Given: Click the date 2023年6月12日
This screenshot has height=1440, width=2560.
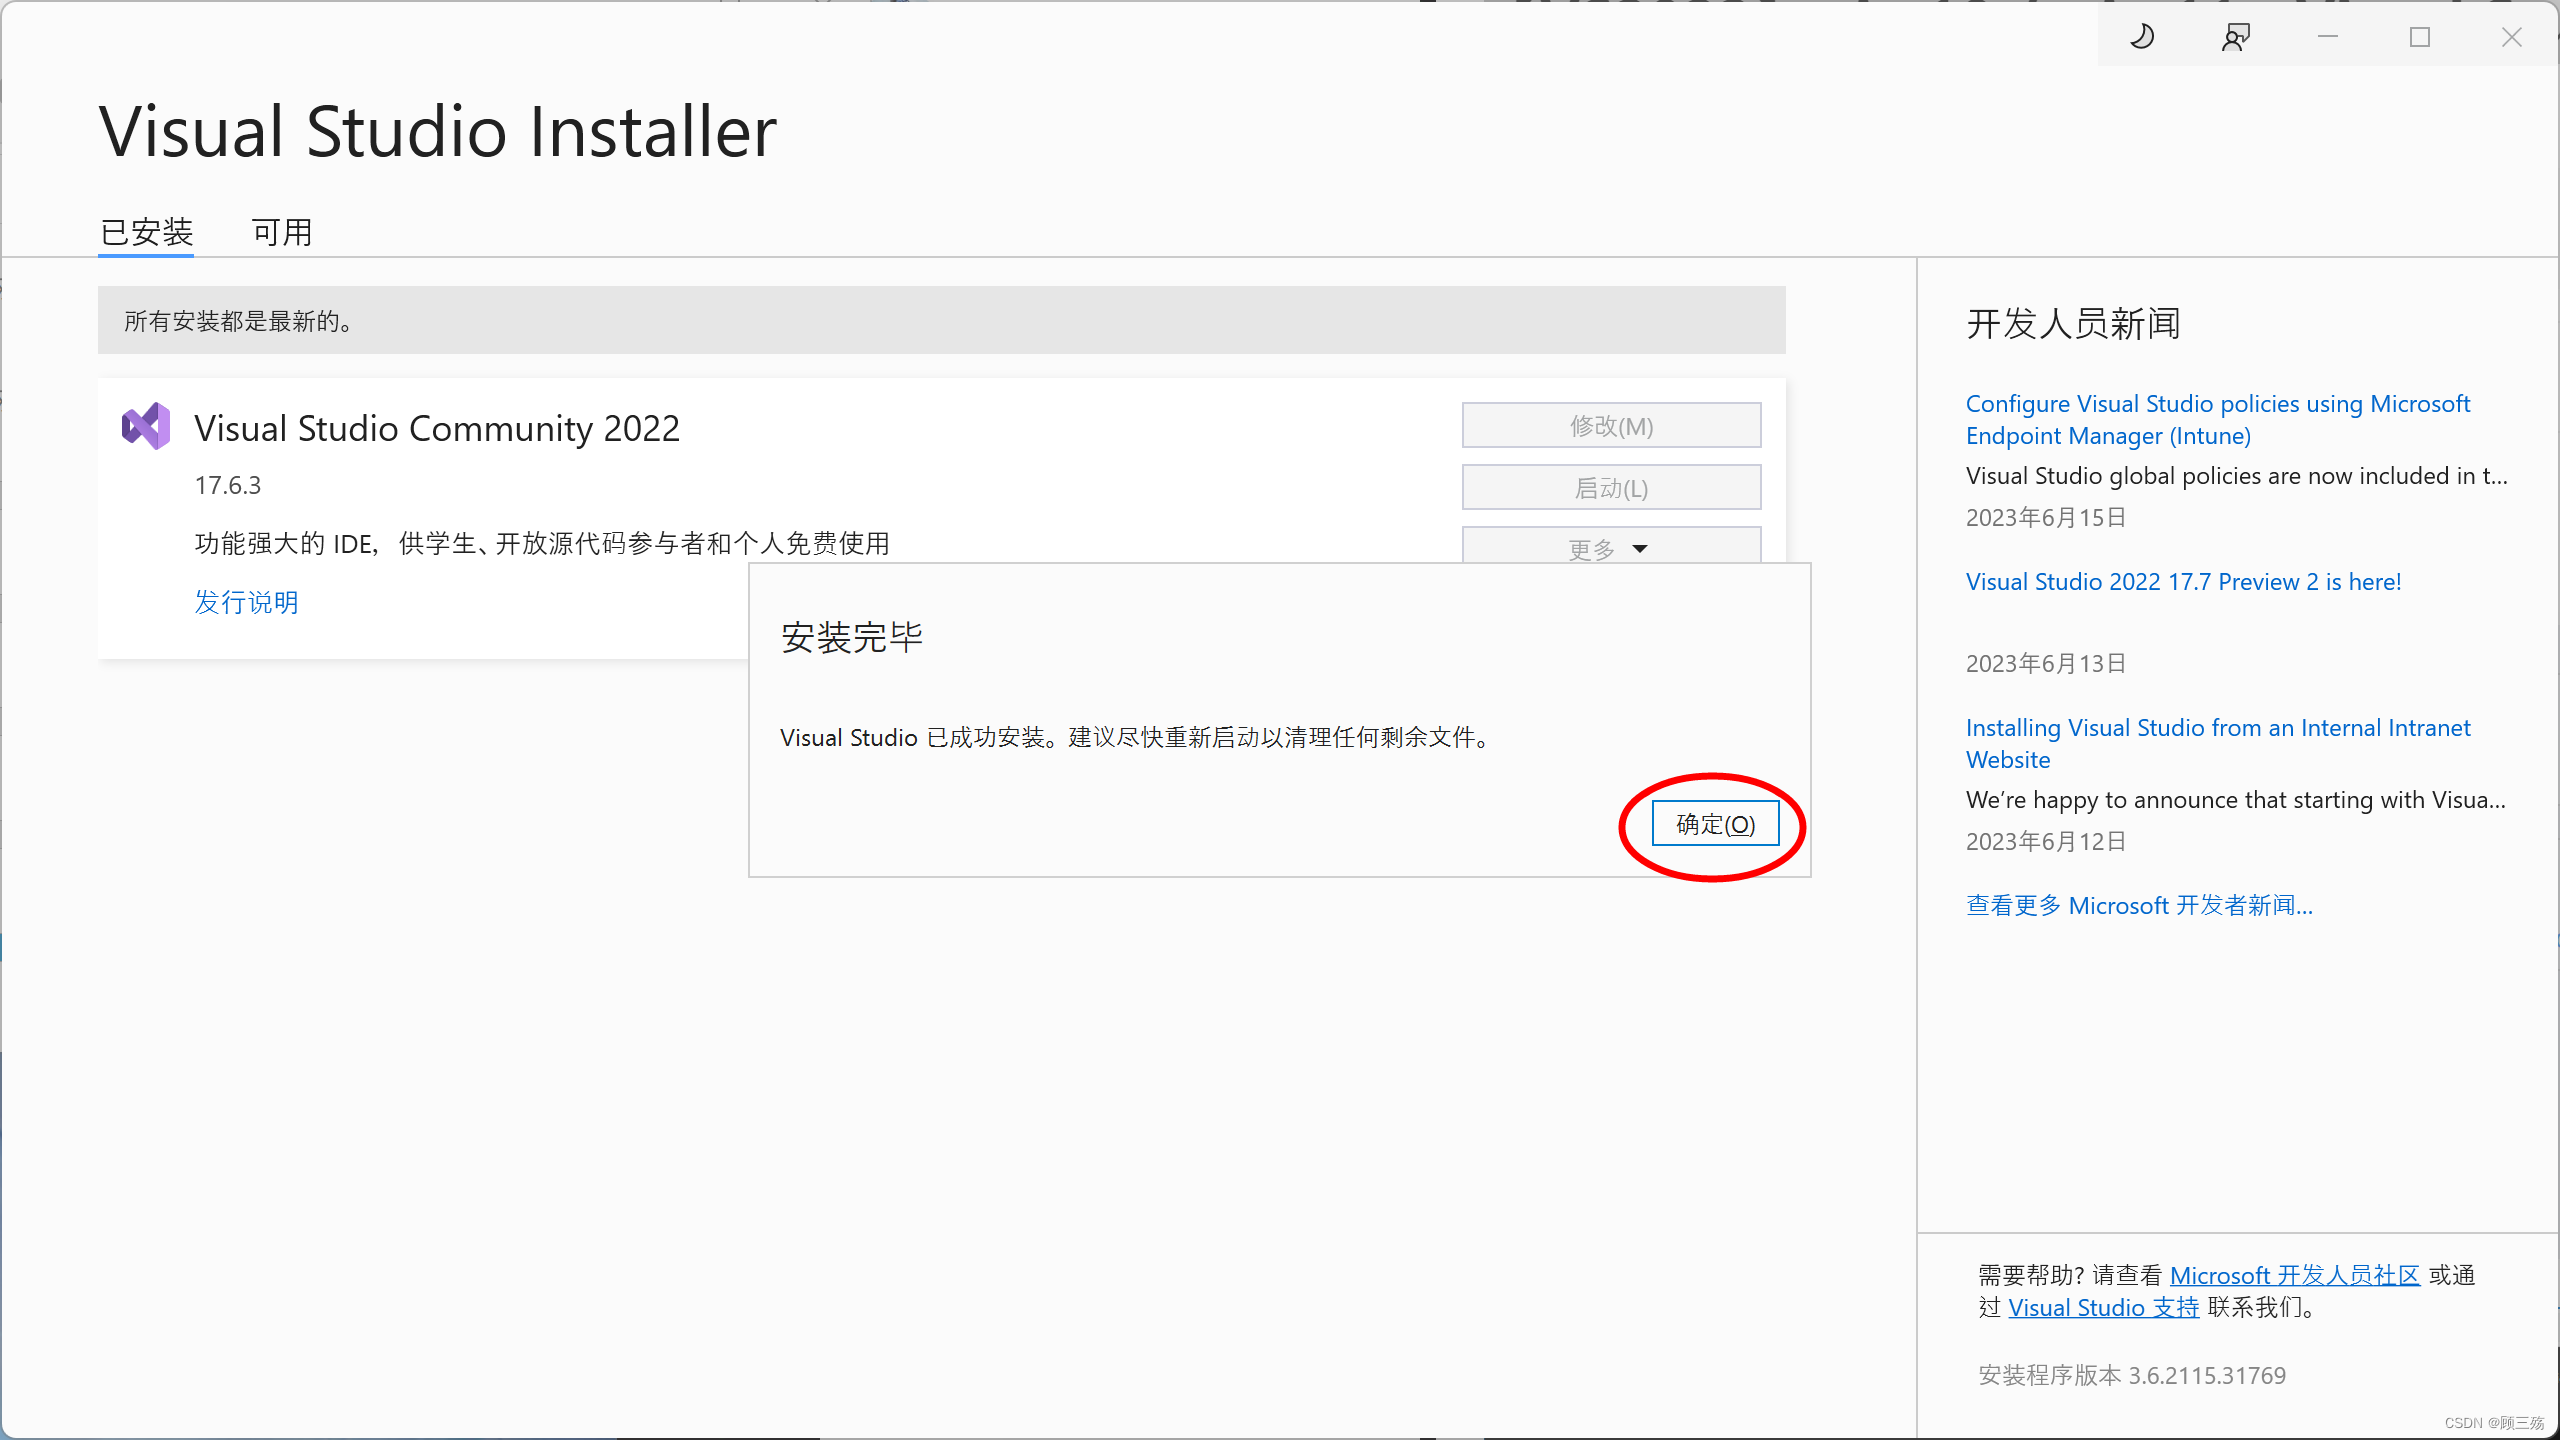Looking at the screenshot, I should pyautogui.click(x=2046, y=842).
